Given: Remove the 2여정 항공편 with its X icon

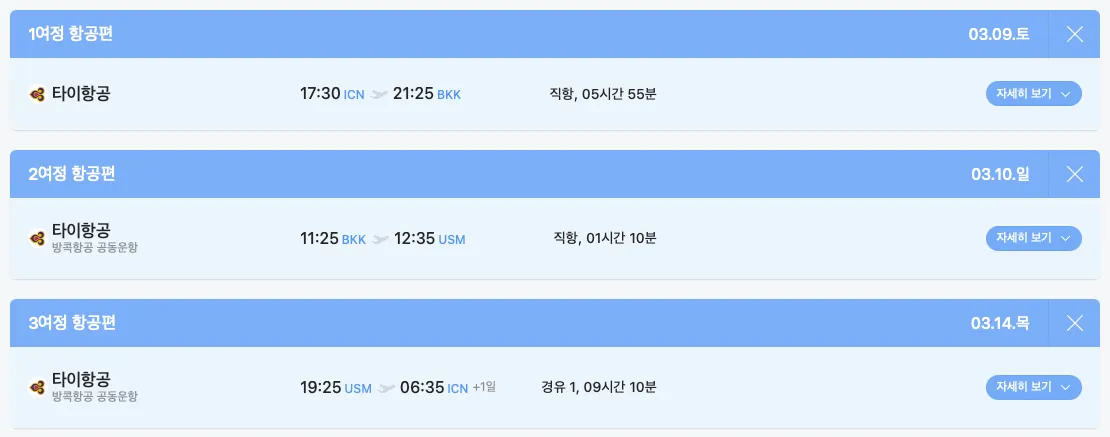Looking at the screenshot, I should (1075, 174).
